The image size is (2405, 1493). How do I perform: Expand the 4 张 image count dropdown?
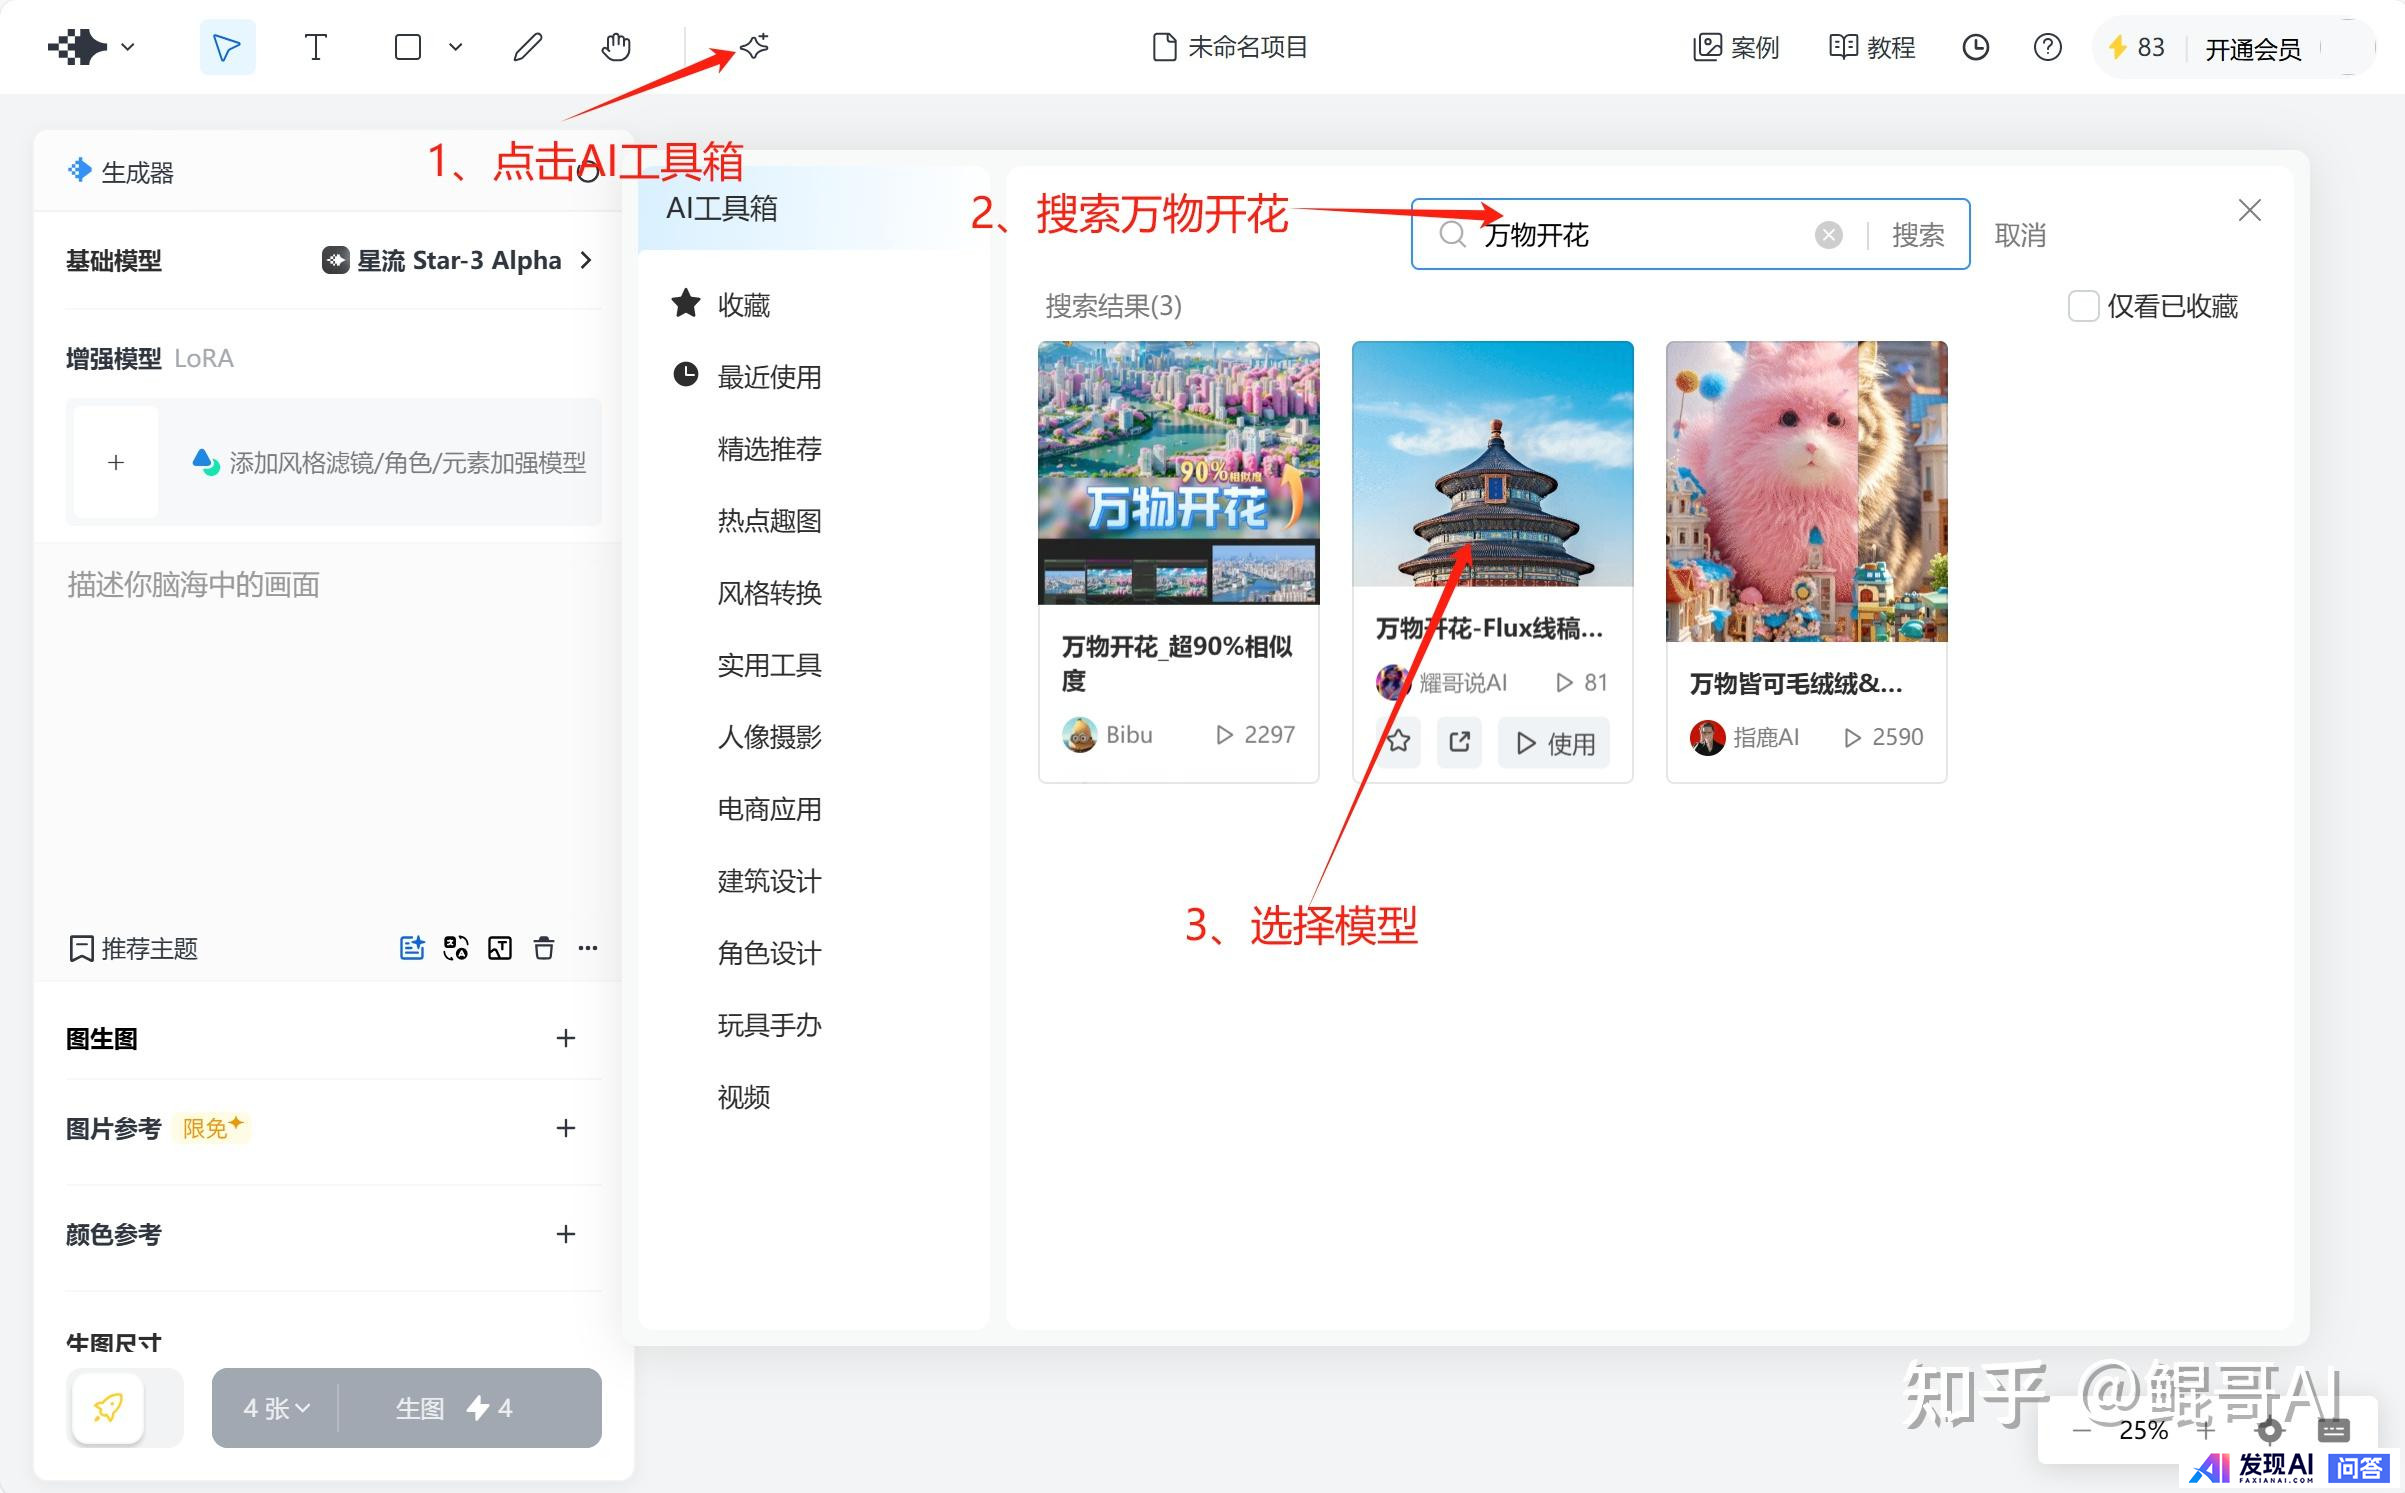[x=276, y=1408]
